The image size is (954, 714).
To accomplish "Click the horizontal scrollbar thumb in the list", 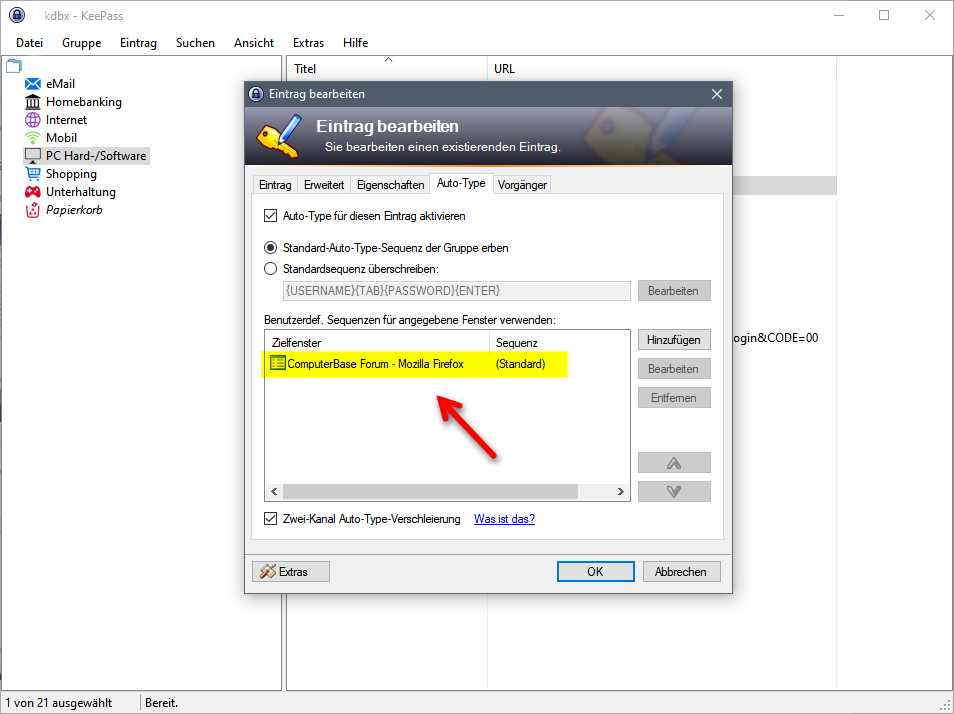I will 430,491.
